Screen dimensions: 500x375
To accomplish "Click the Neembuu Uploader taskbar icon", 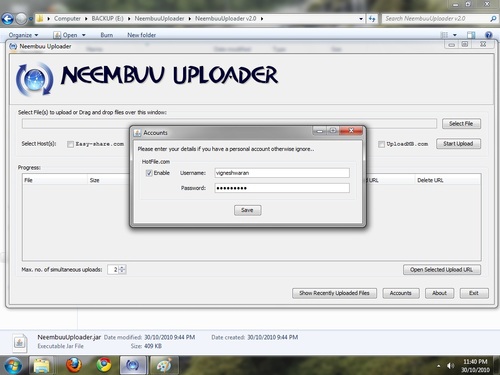I will pos(132,365).
